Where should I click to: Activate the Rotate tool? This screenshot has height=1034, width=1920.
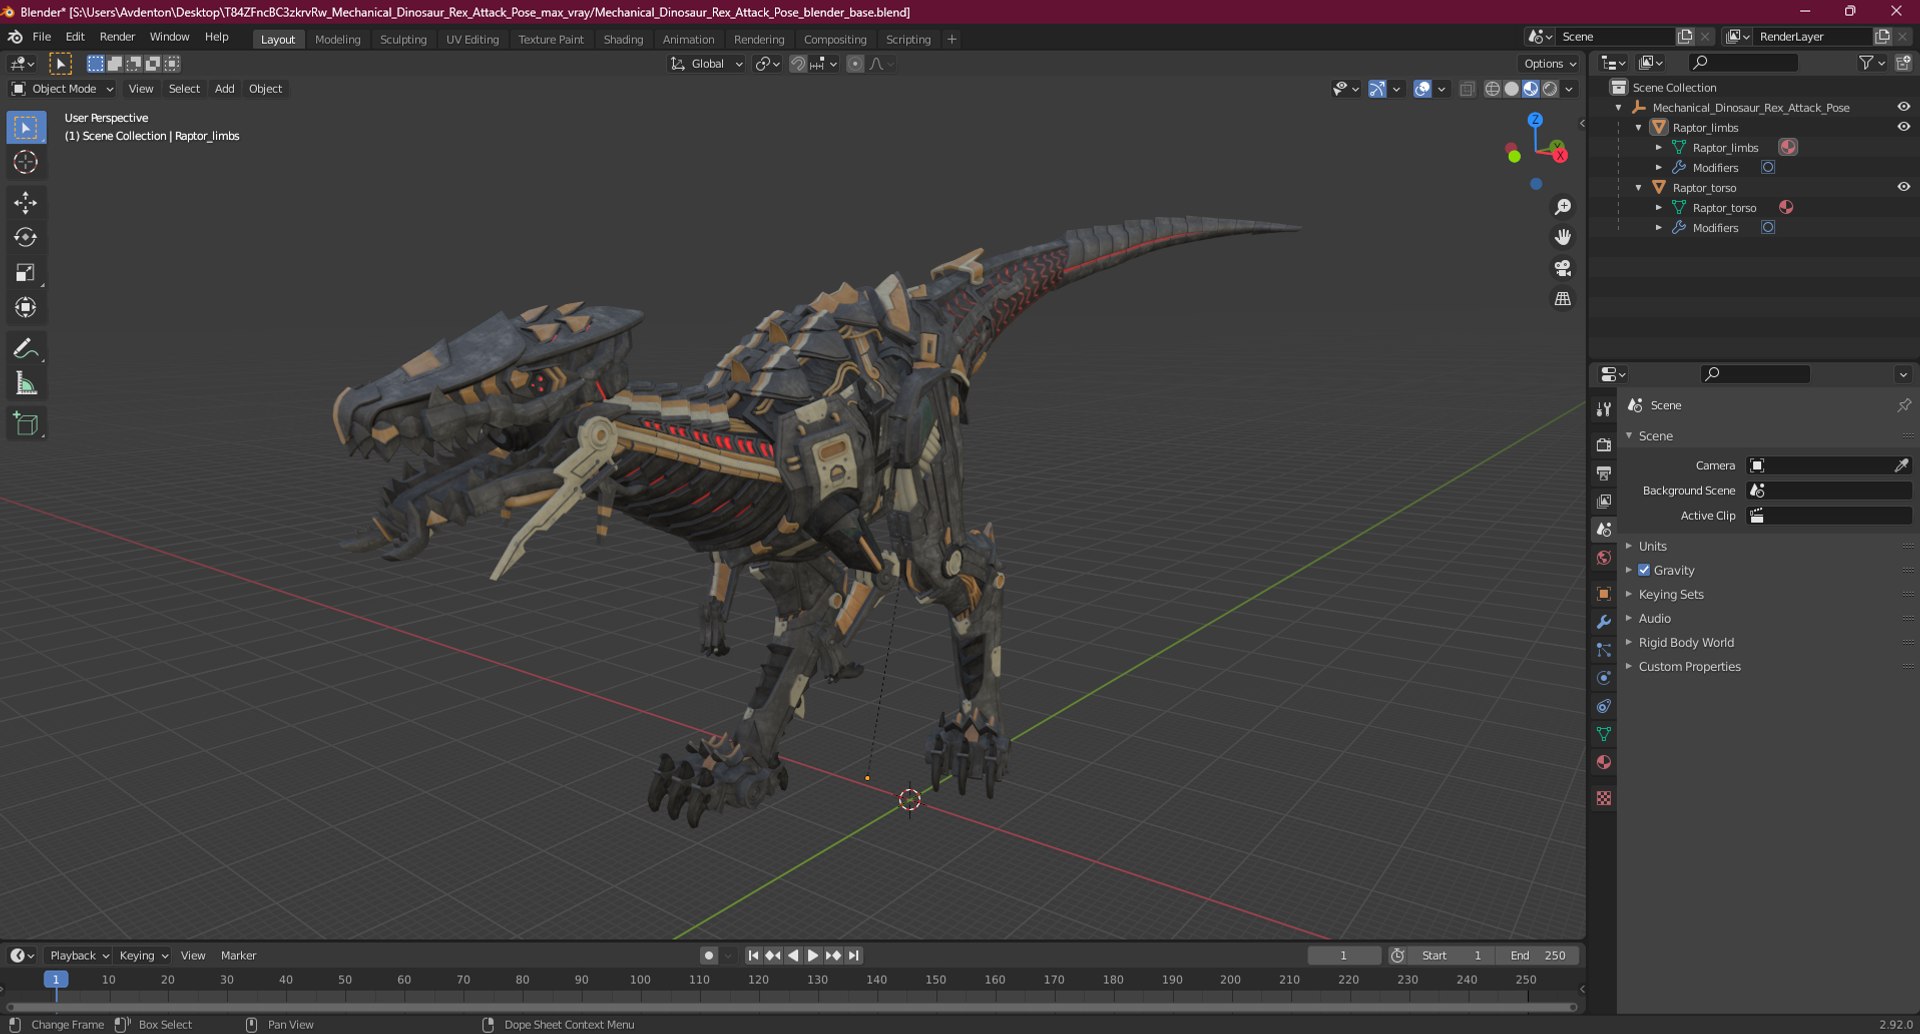pos(26,238)
